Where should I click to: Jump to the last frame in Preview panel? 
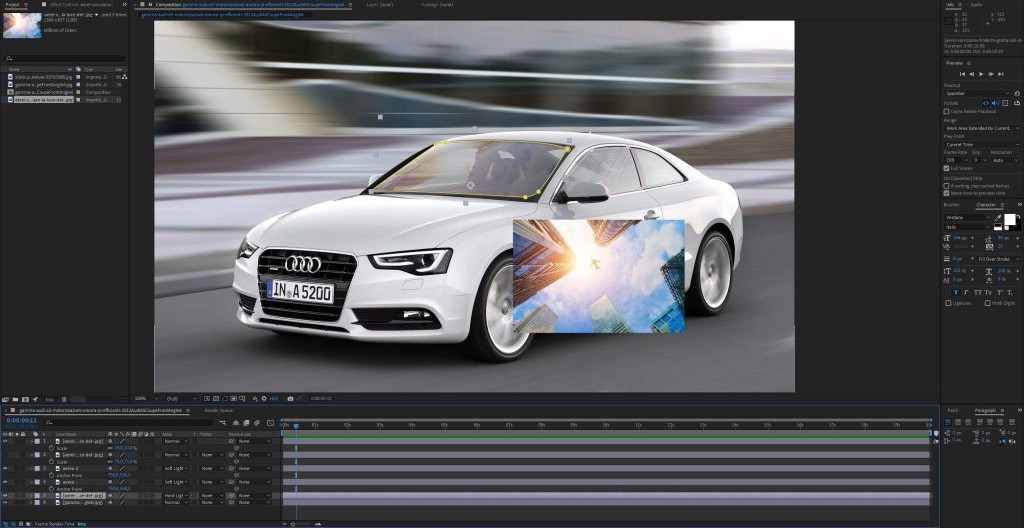coord(1000,74)
